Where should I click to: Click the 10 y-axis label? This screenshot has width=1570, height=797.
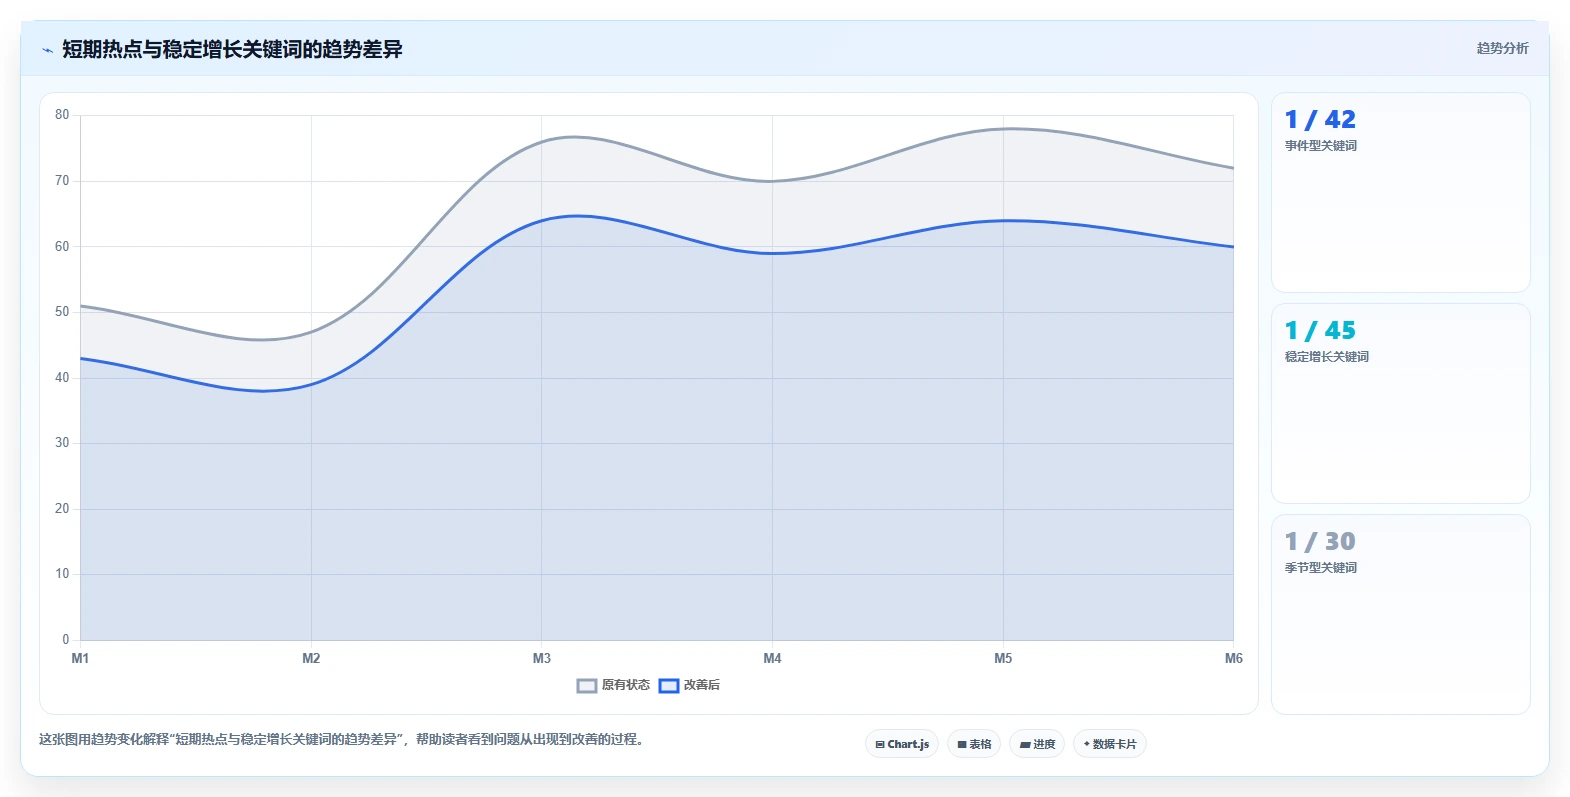click(x=62, y=574)
